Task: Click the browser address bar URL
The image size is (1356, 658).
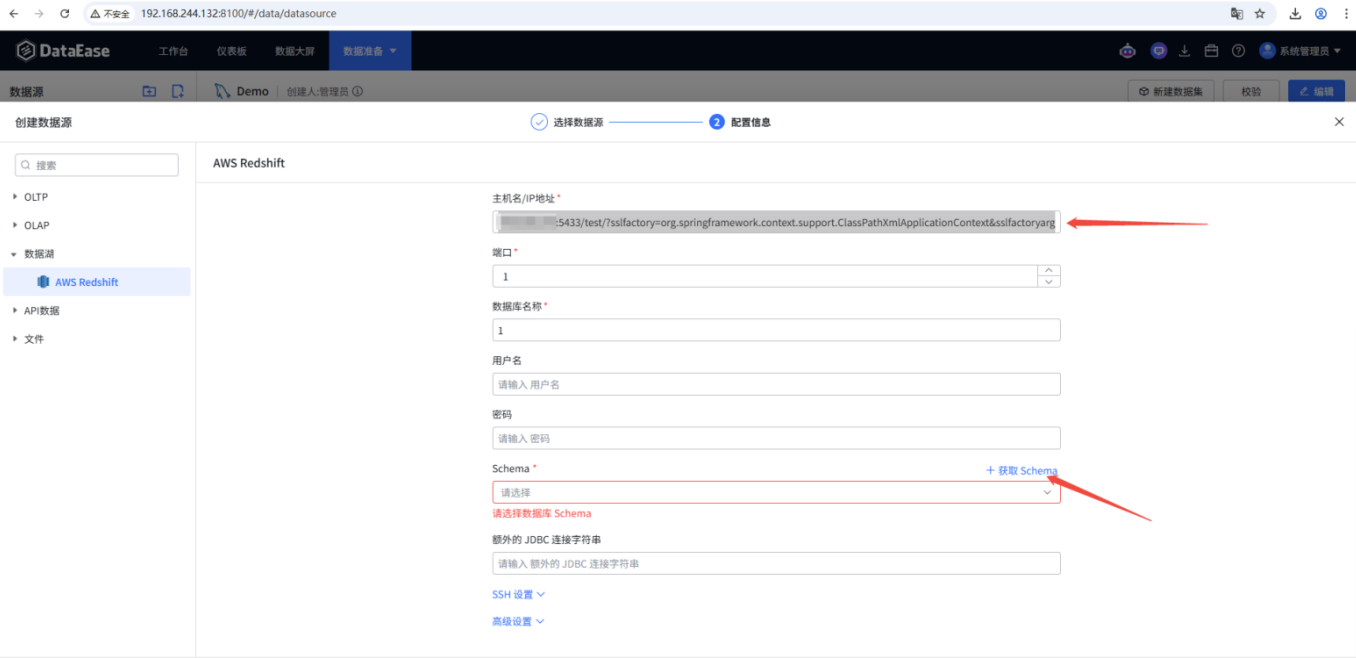Action: pos(238,14)
